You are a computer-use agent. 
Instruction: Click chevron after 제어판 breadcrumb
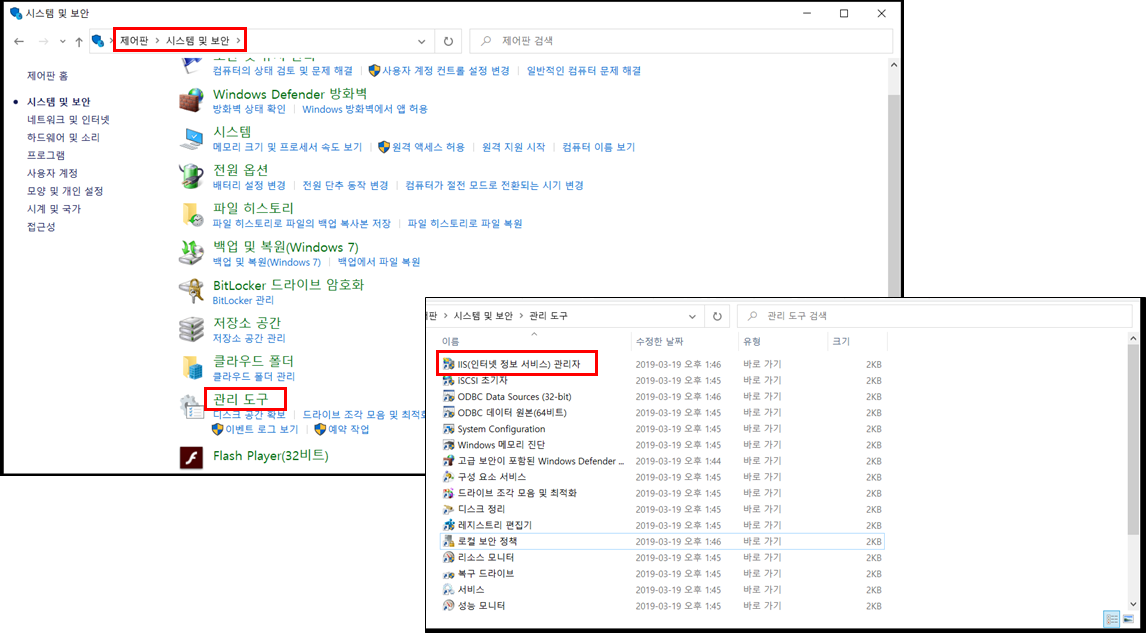point(157,41)
